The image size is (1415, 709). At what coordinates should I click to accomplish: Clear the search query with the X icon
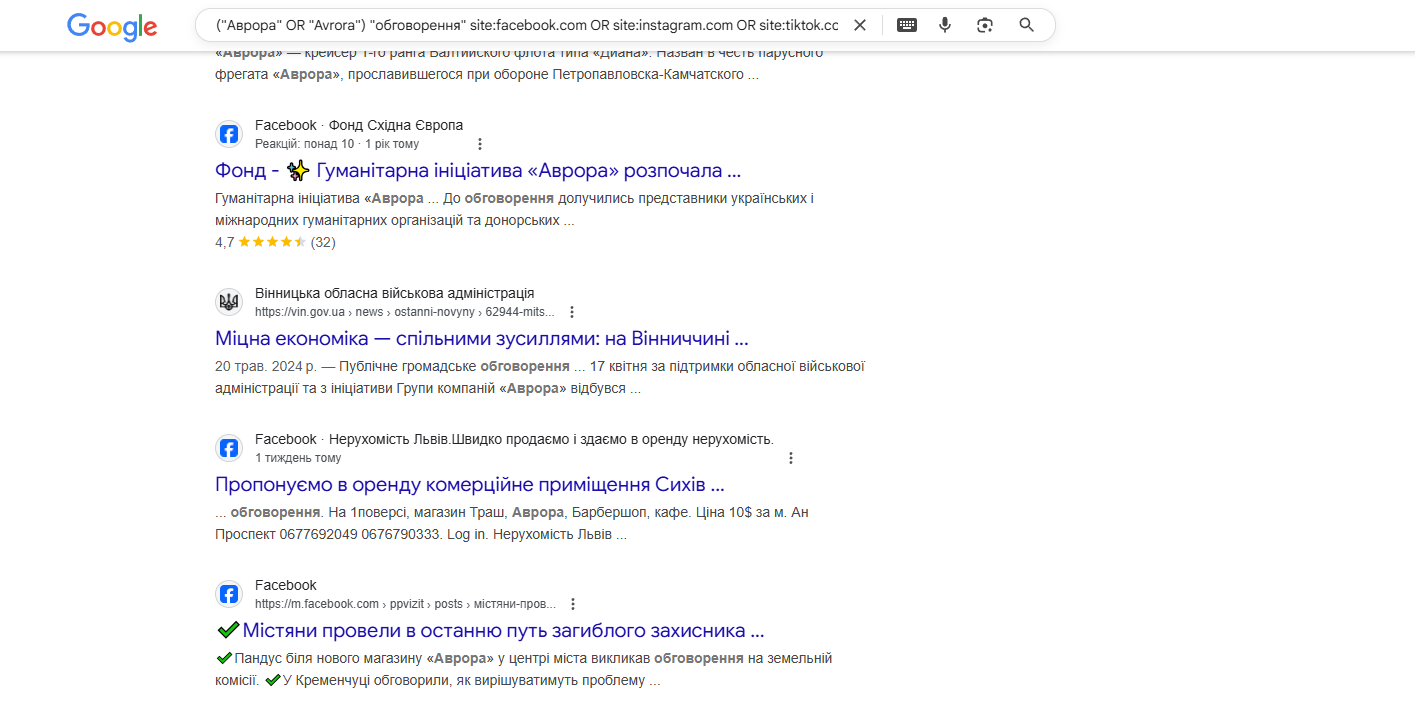[x=860, y=25]
